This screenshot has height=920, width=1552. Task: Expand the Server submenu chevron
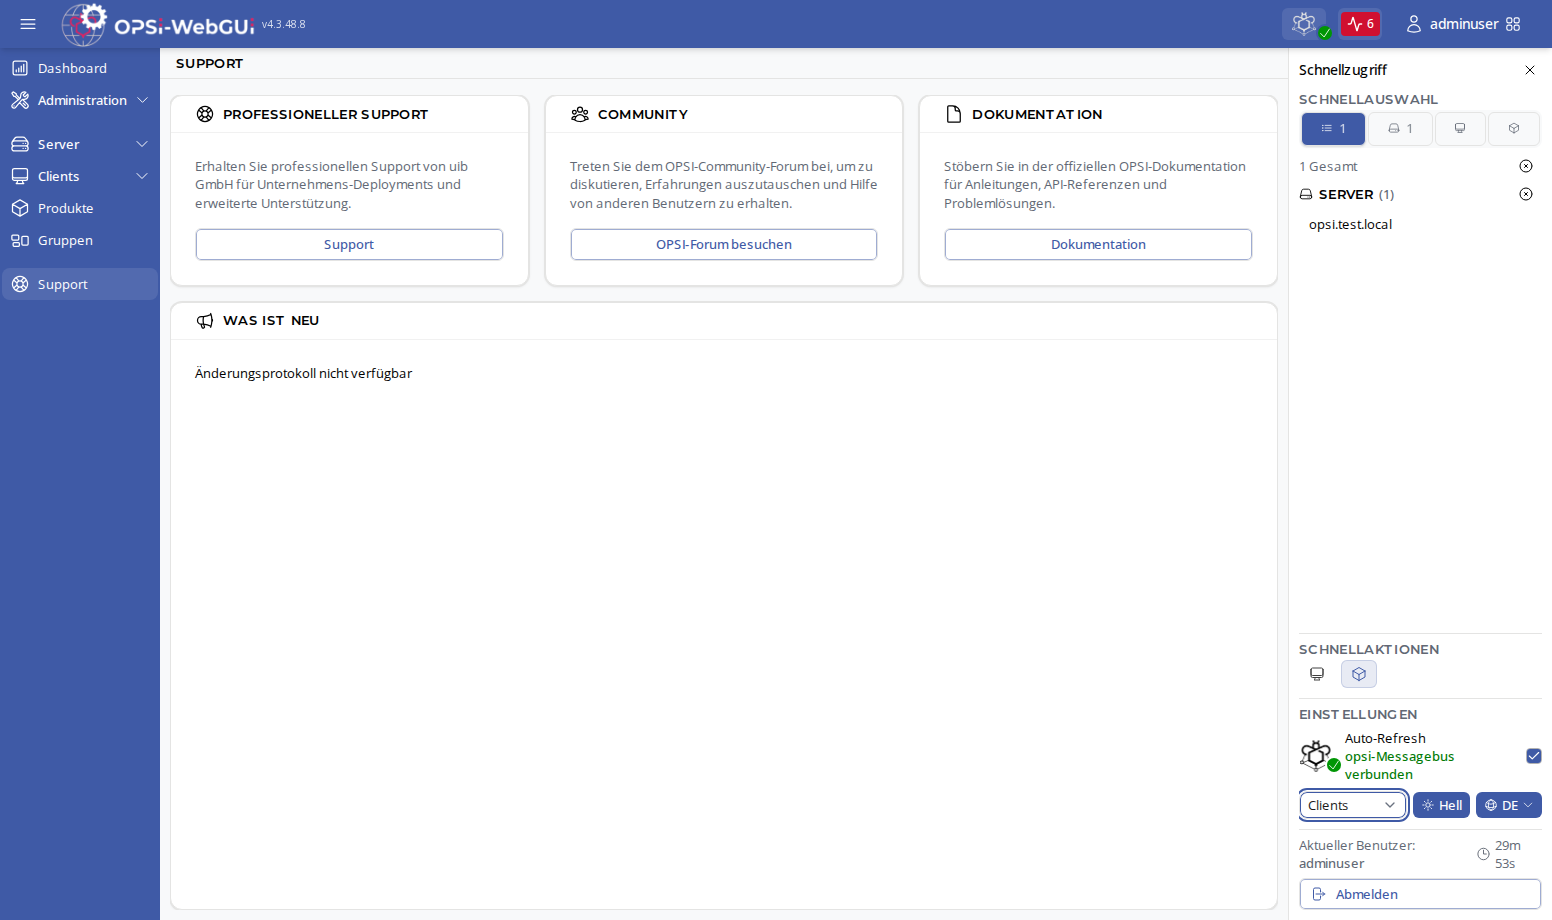tap(142, 144)
